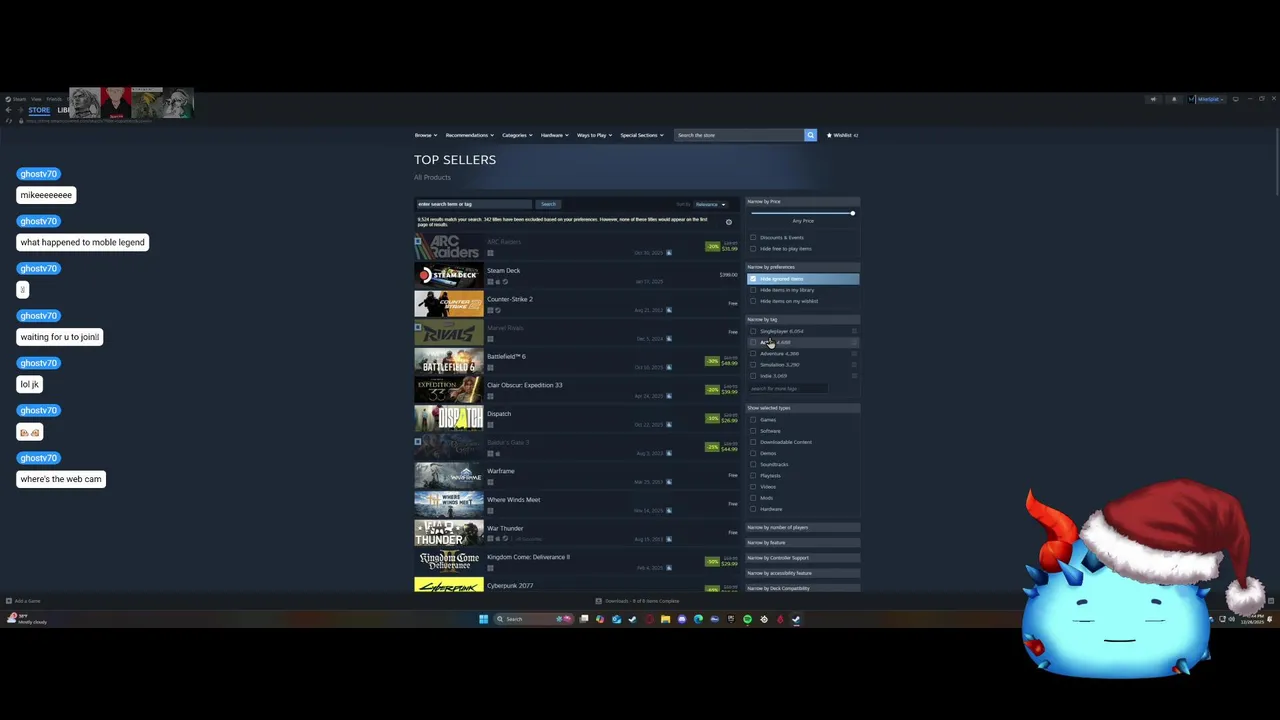Exclude the Indie tag using its icon
1280x720 pixels.
(x=854, y=376)
